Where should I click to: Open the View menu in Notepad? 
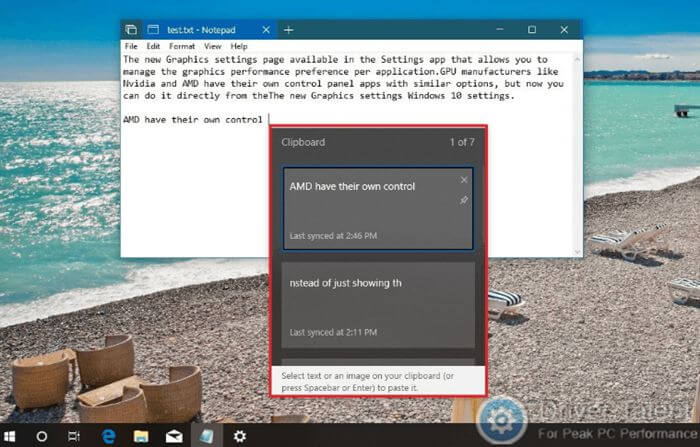click(212, 46)
